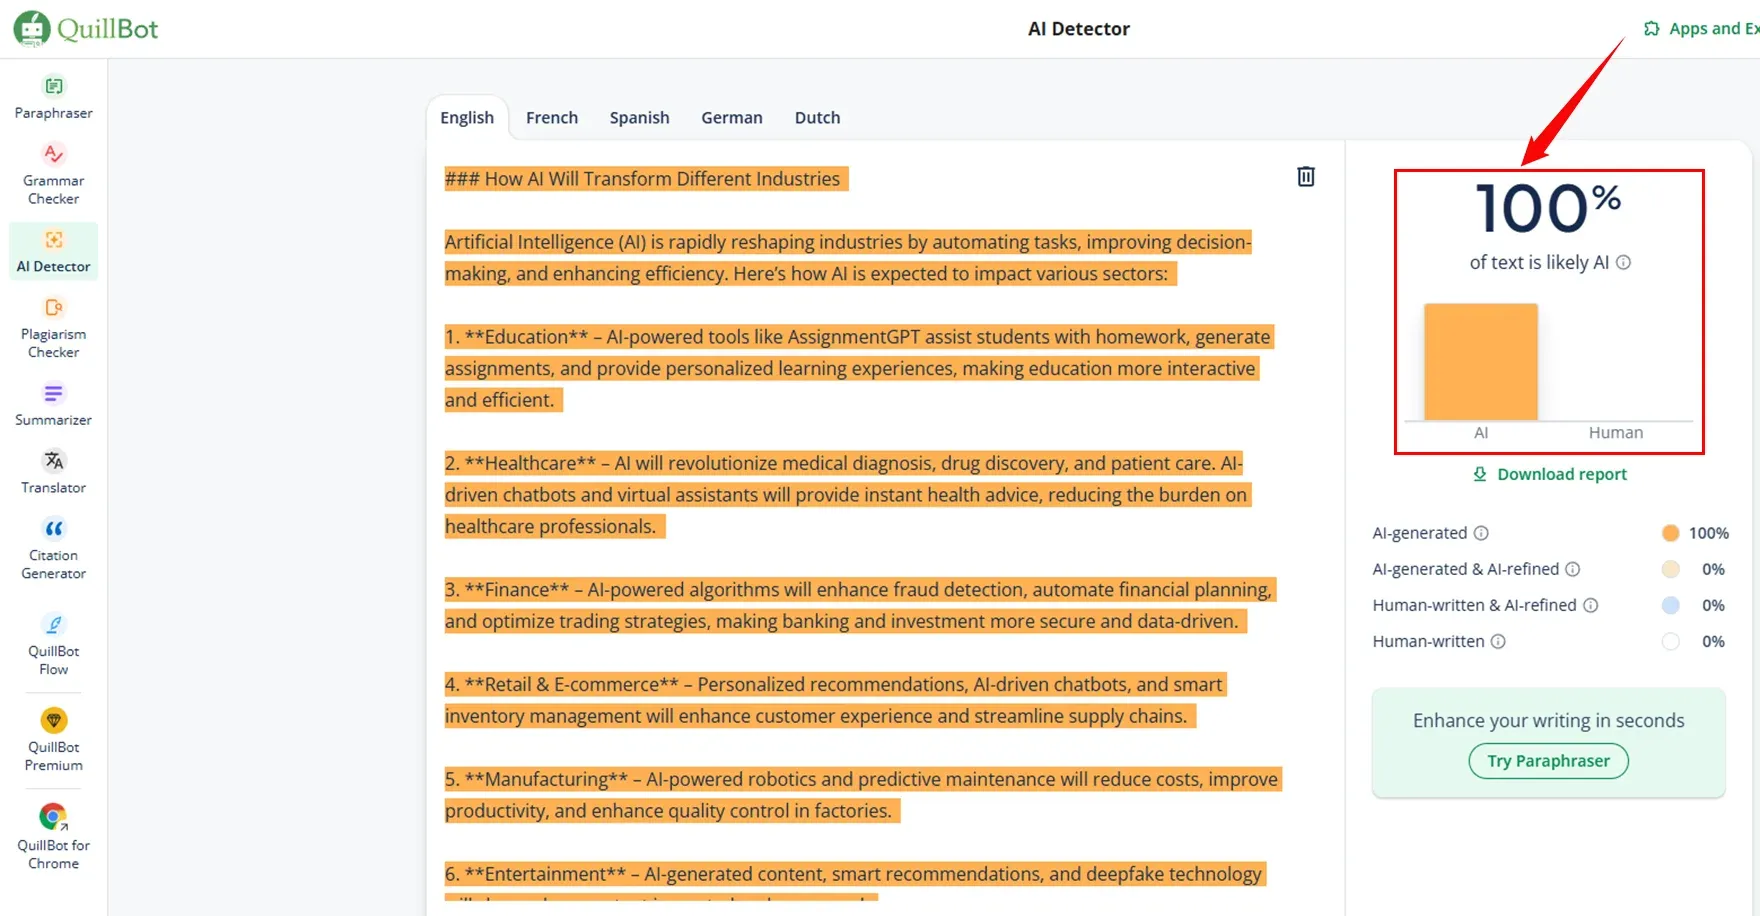Delete the text with trash icon
Image resolution: width=1760 pixels, height=916 pixels.
tap(1306, 177)
